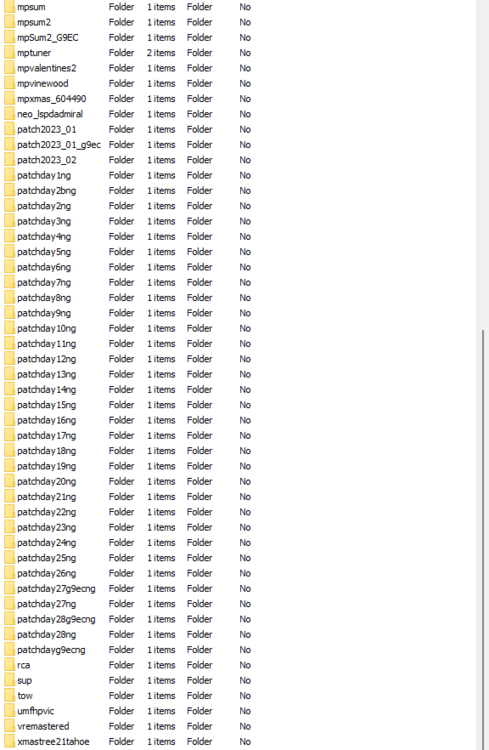Select the patchday10ng folder name
Screen dimensions: 489x750
tap(46, 329)
